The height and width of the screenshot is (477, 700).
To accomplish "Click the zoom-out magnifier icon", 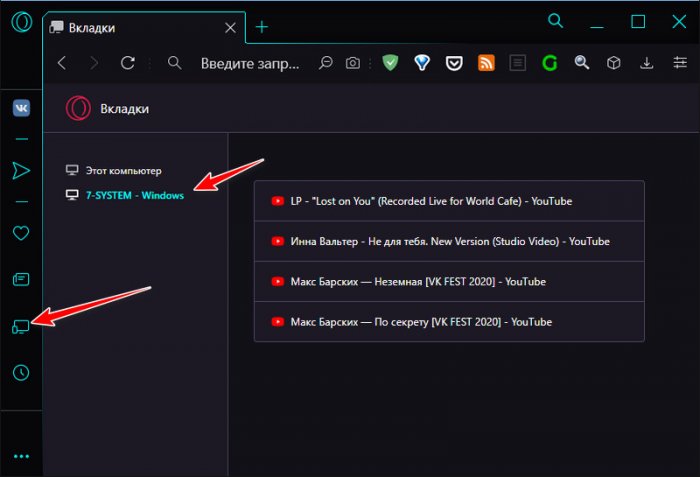I will pos(325,63).
